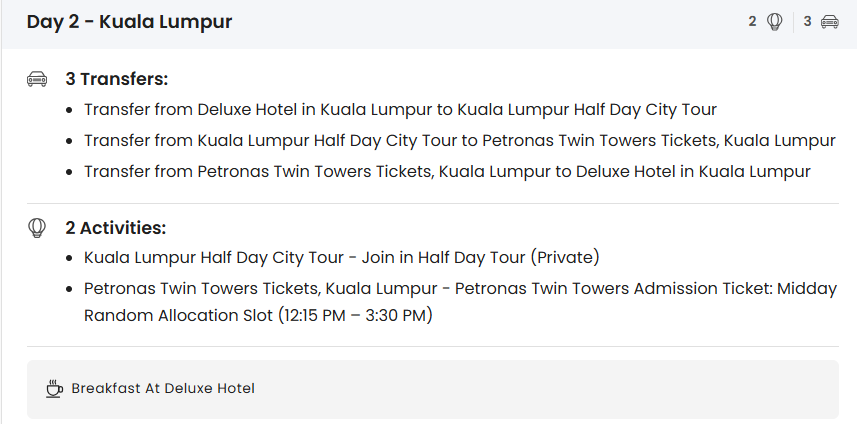Screen dimensions: 857x424
Task: Click the activity count number 2 in header
Action: (x=752, y=21)
